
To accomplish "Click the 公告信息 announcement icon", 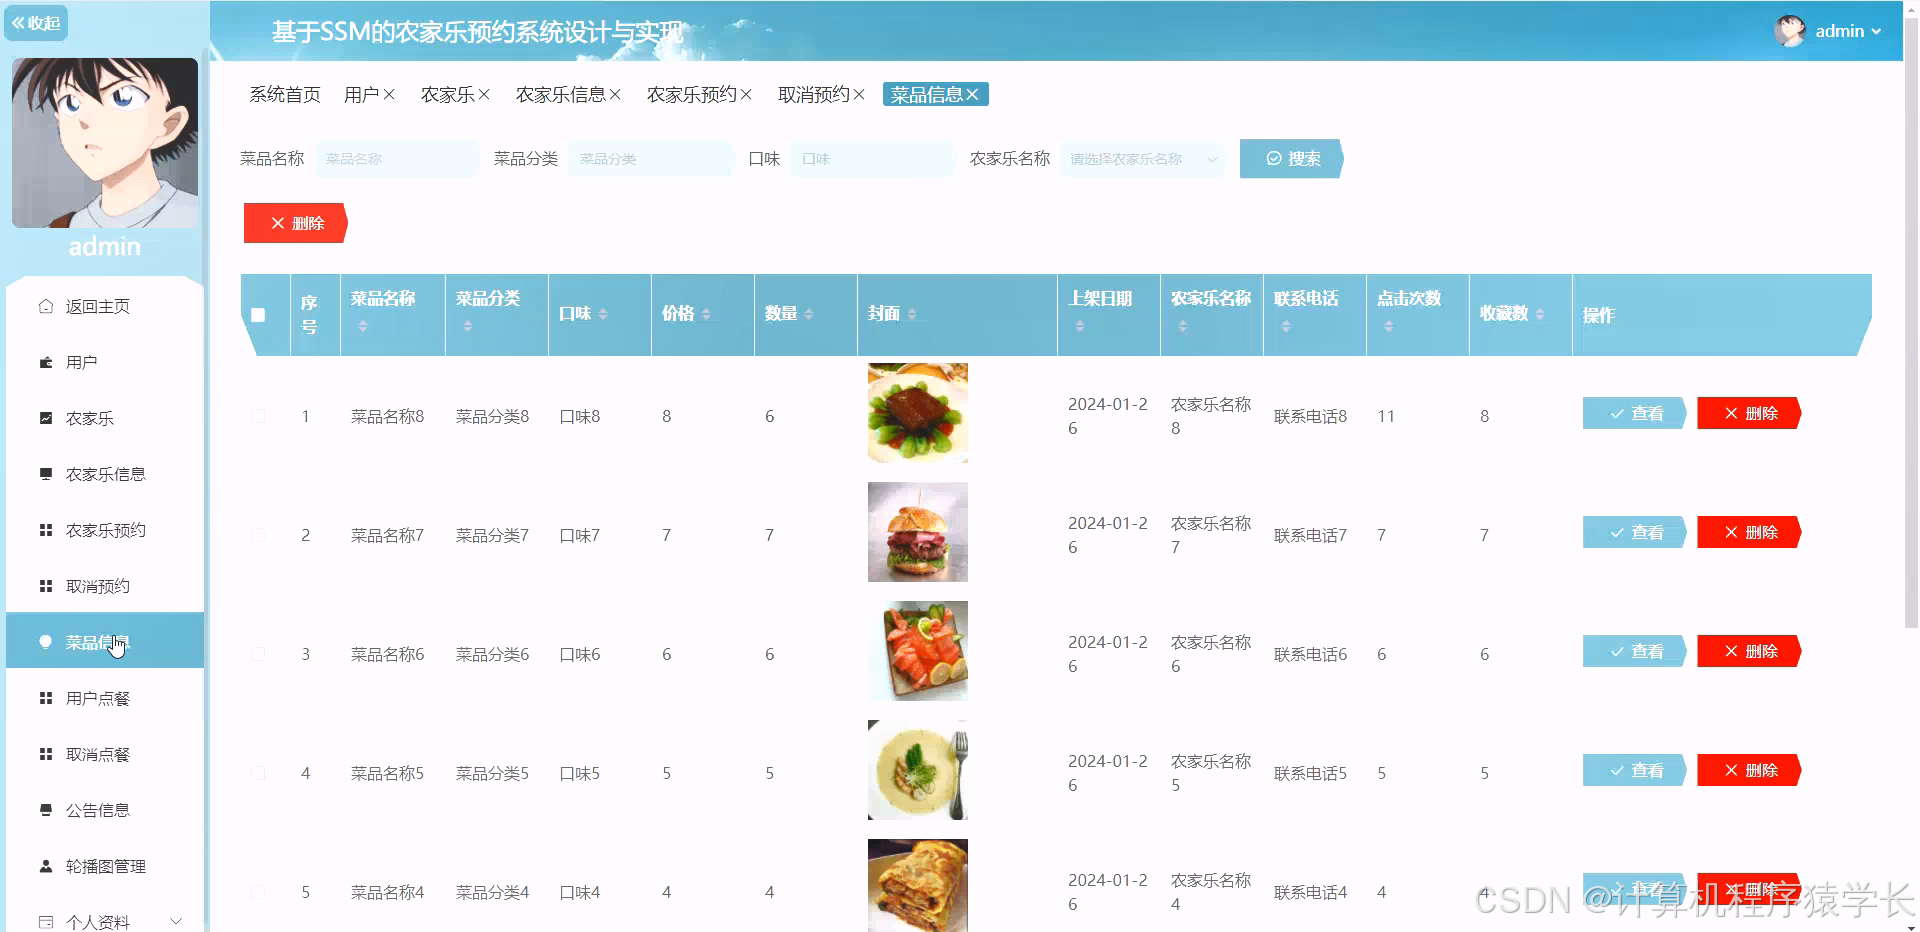I will [44, 810].
